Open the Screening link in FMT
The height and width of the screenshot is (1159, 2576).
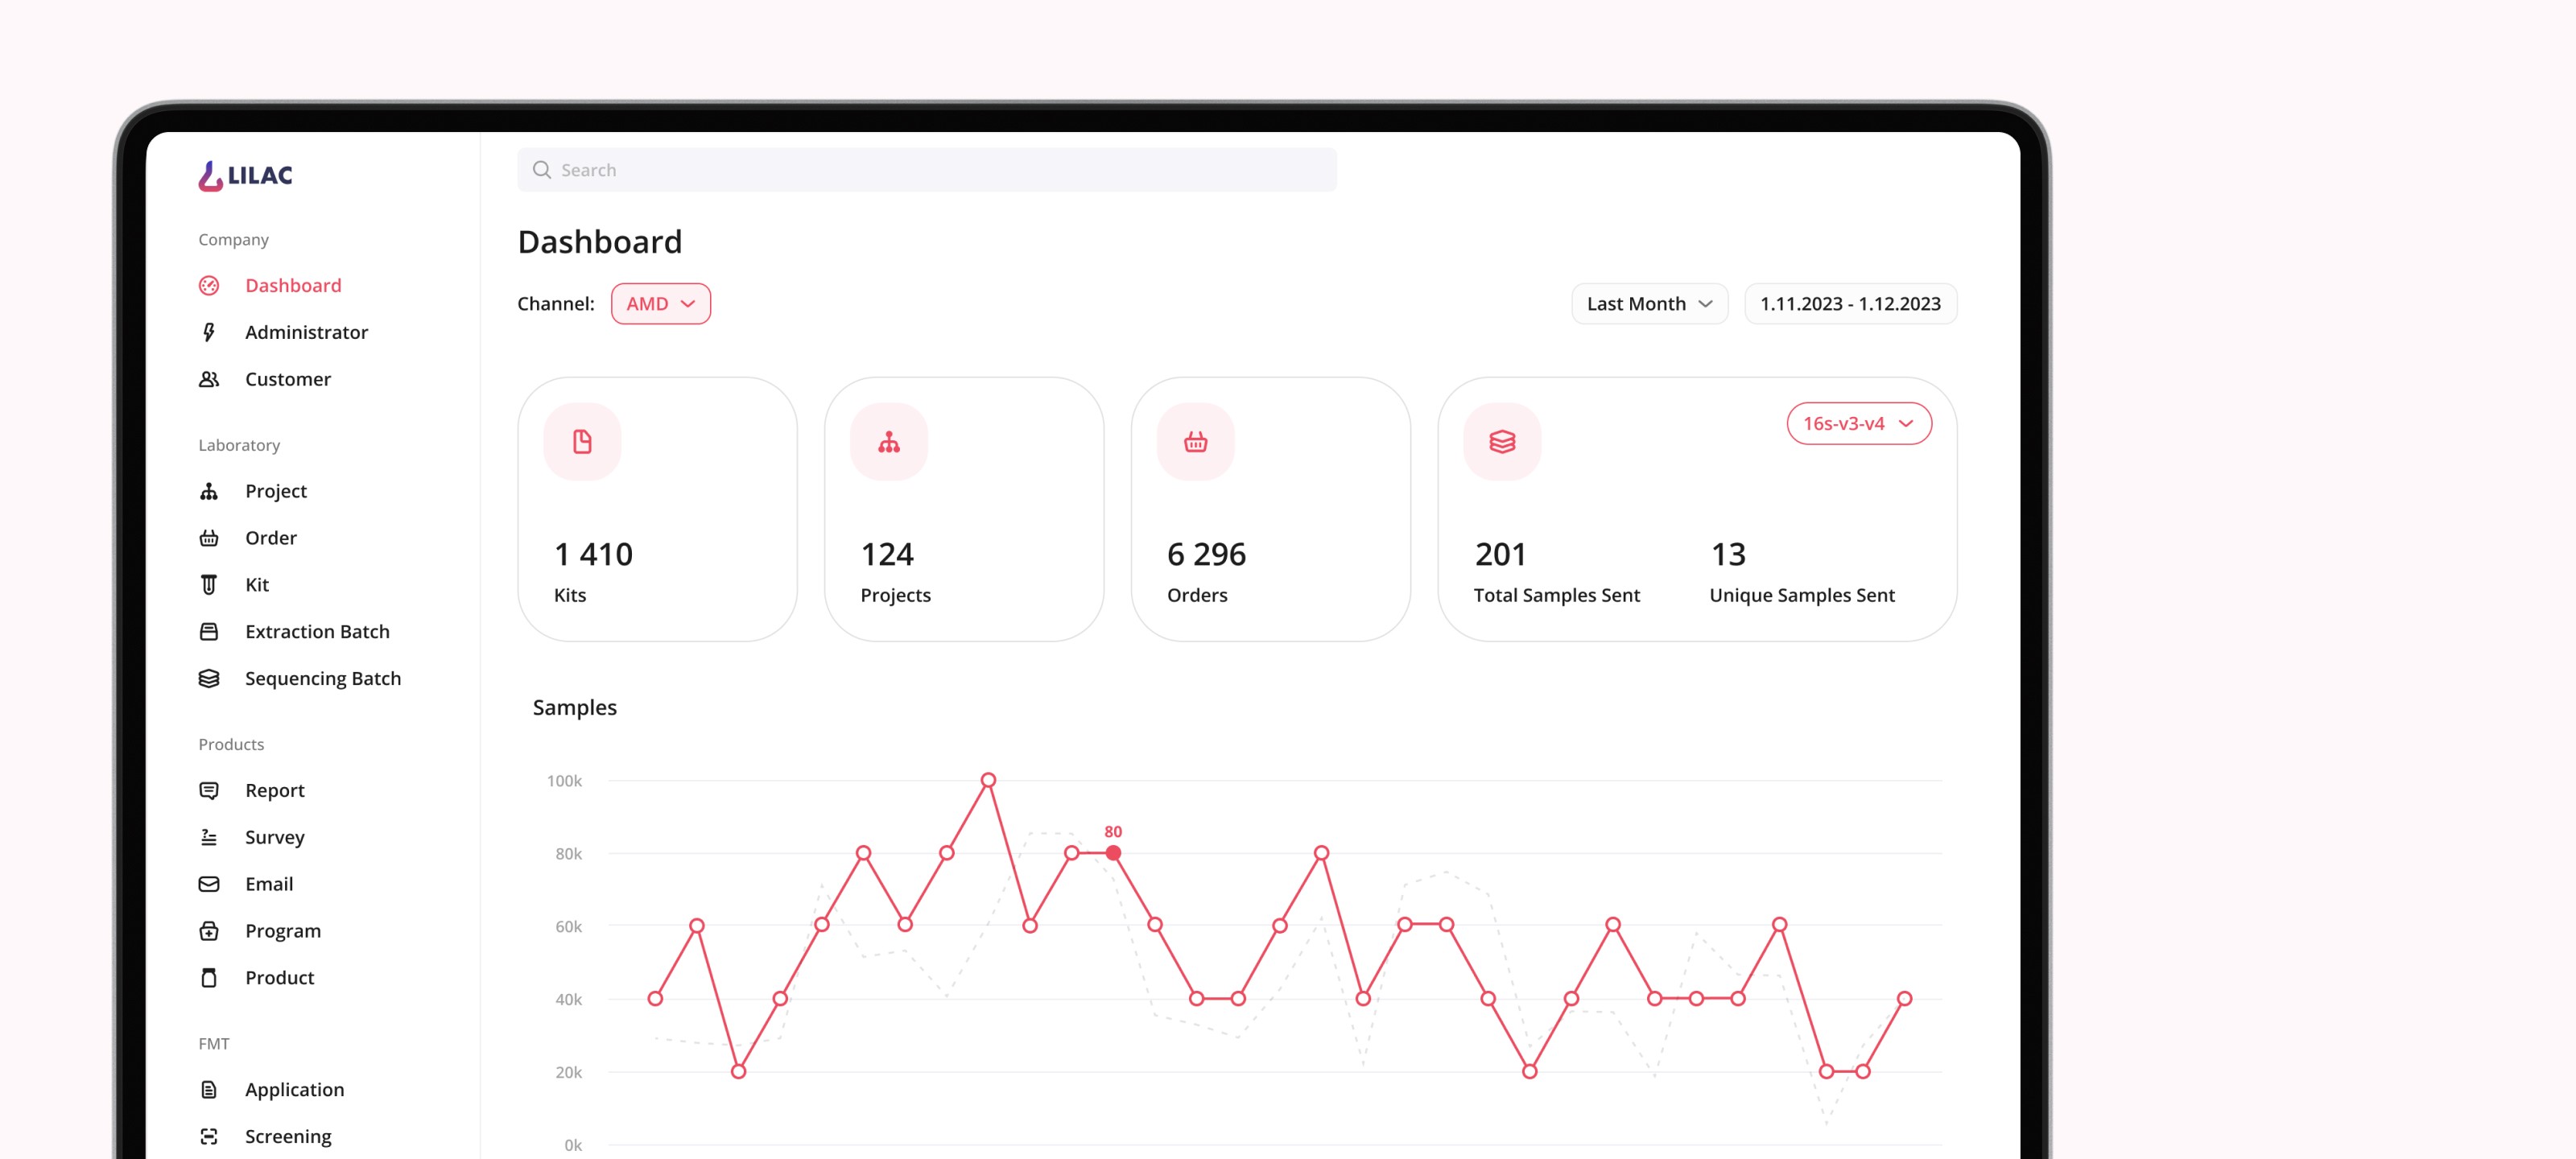coord(287,1136)
